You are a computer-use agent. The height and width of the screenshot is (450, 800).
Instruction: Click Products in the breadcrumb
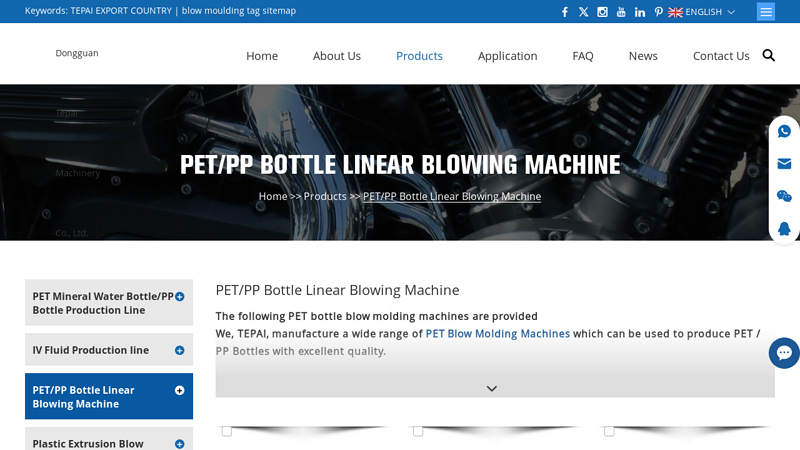point(325,196)
